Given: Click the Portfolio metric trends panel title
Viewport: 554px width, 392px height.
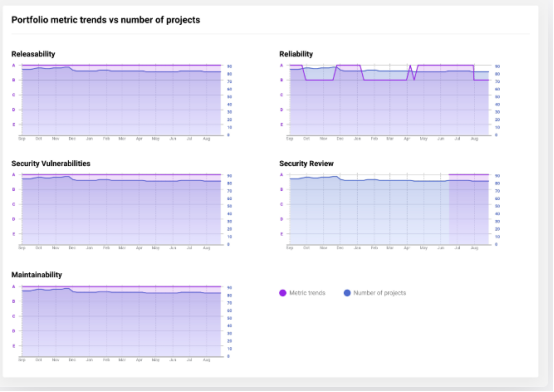Looking at the screenshot, I should tap(106, 20).
